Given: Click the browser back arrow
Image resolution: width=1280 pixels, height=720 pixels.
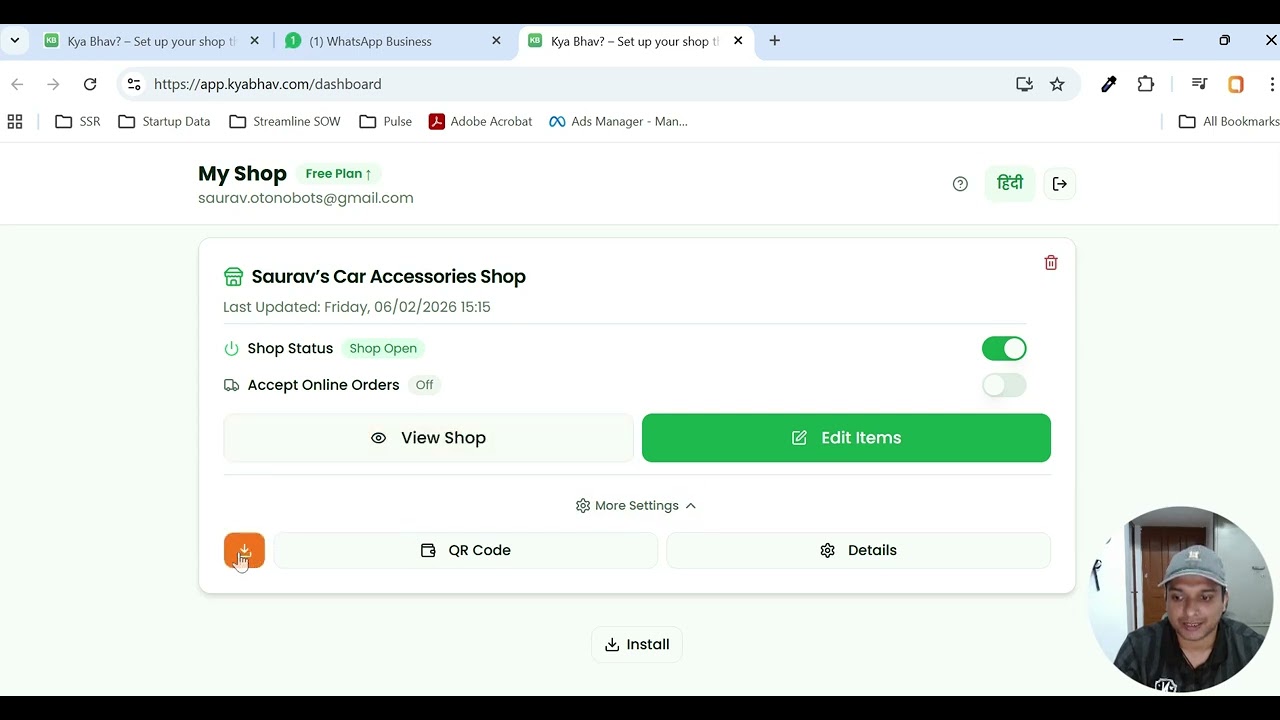Looking at the screenshot, I should tap(17, 84).
